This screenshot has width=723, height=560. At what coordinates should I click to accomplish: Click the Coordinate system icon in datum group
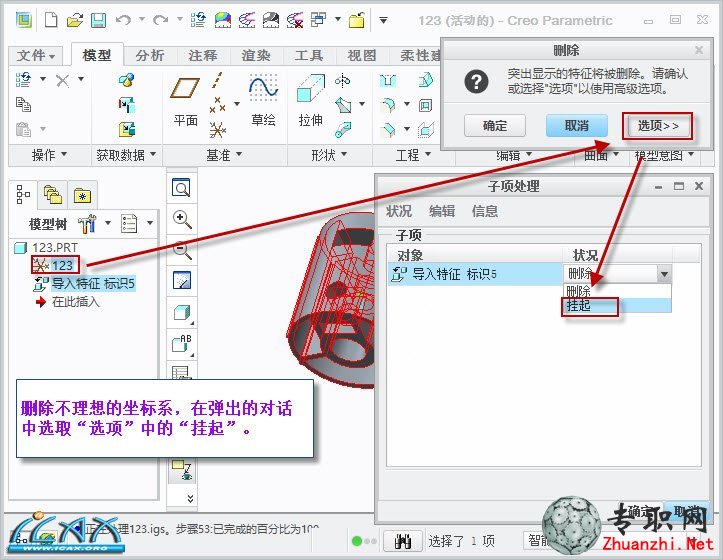pyautogui.click(x=217, y=130)
